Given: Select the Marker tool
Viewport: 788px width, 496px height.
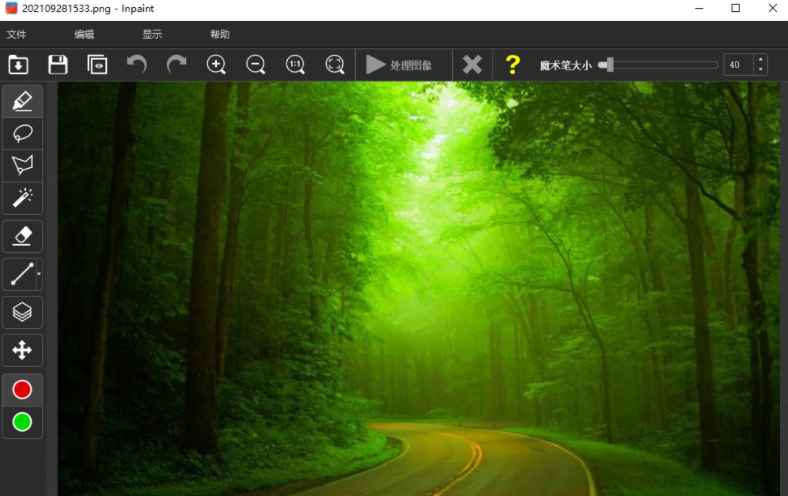Looking at the screenshot, I should click(22, 101).
